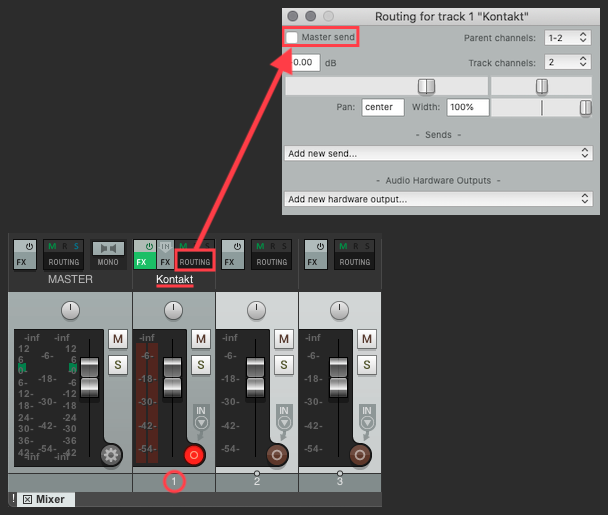Click the routing pan slider handle

(542, 86)
